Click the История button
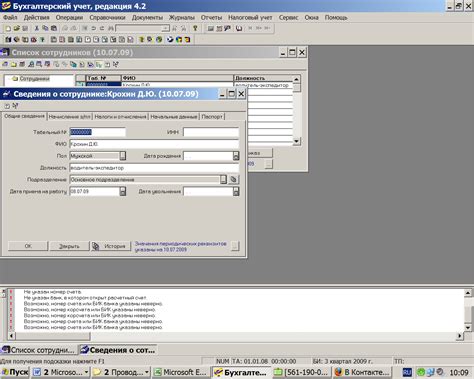 (110, 246)
